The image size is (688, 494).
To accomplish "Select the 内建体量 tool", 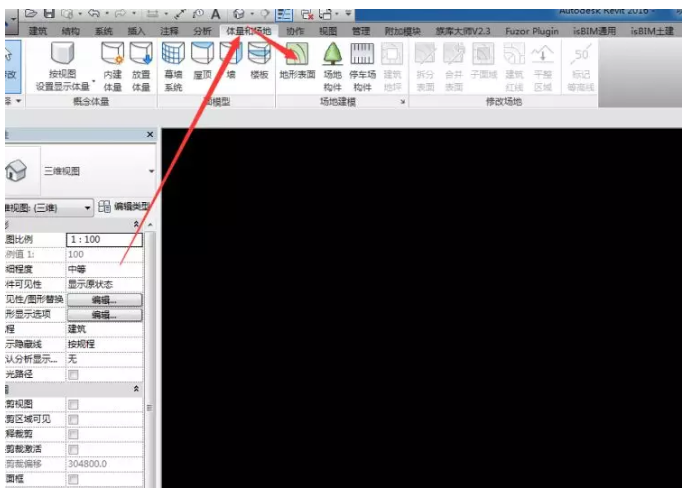I will [112, 66].
